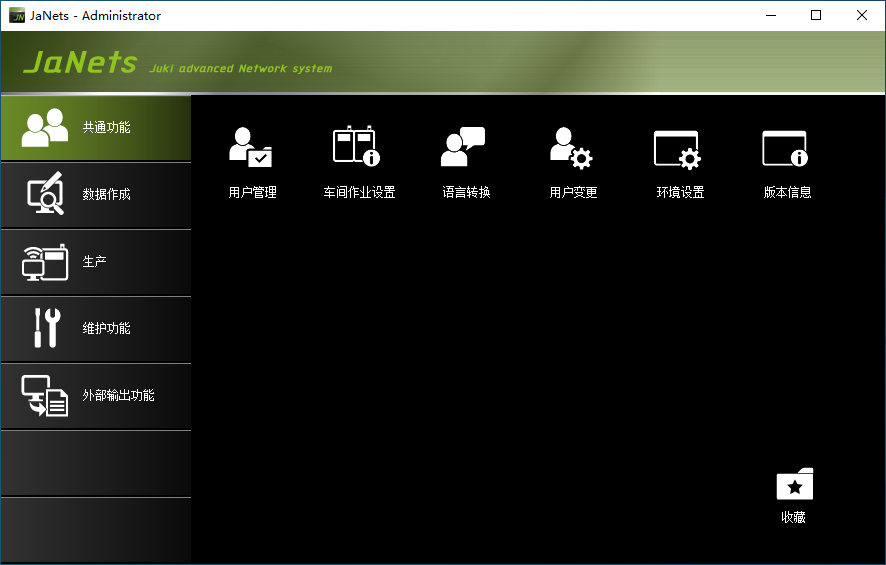Open the 收藏 favorites star folder
Image resolution: width=886 pixels, height=565 pixels.
click(794, 485)
